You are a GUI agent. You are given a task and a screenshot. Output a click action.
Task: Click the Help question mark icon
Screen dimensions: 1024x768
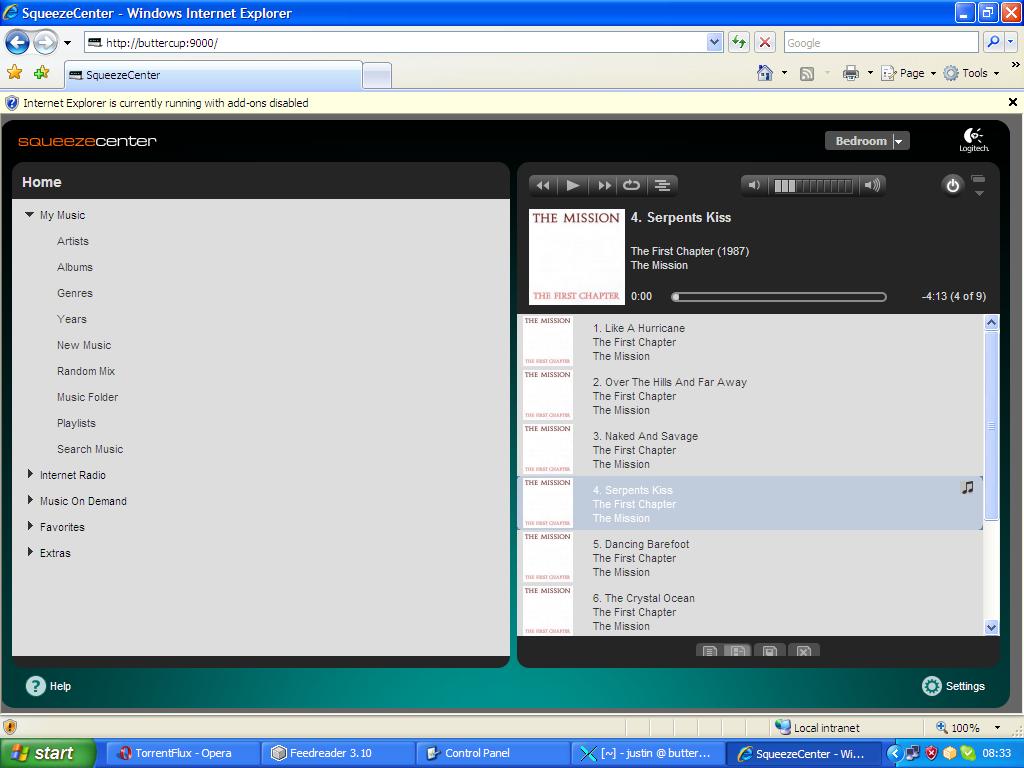coord(36,686)
